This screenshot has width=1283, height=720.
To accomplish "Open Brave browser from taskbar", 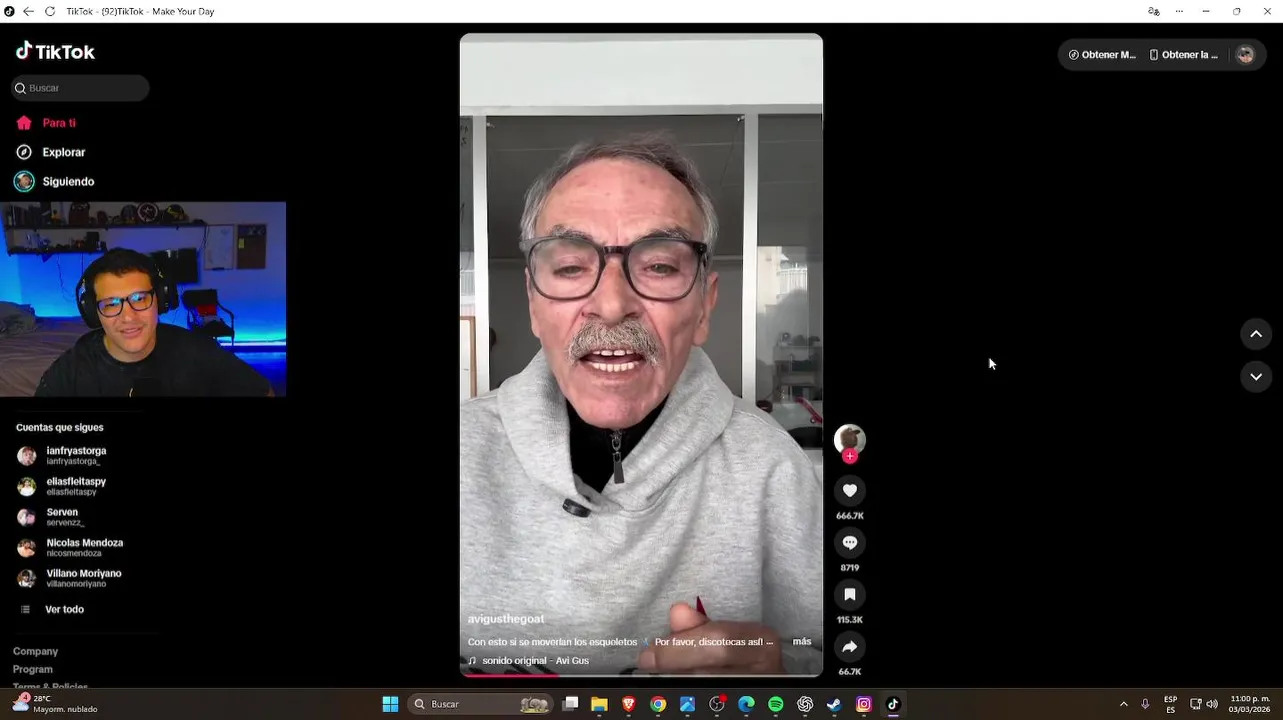I will 628,704.
